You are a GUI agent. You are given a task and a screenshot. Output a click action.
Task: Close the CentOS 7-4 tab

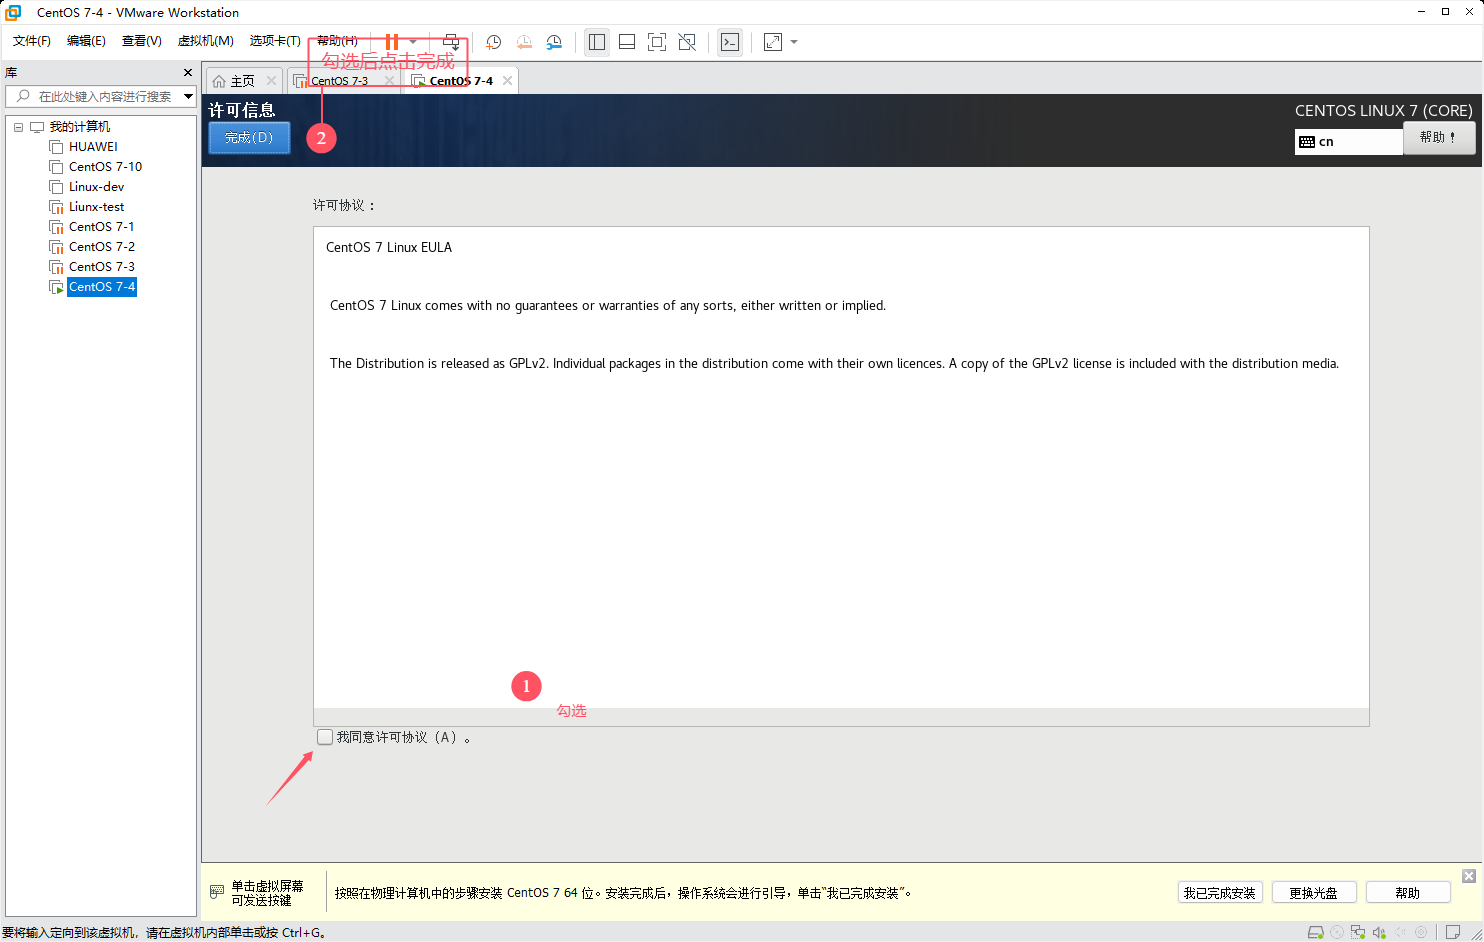tap(507, 81)
